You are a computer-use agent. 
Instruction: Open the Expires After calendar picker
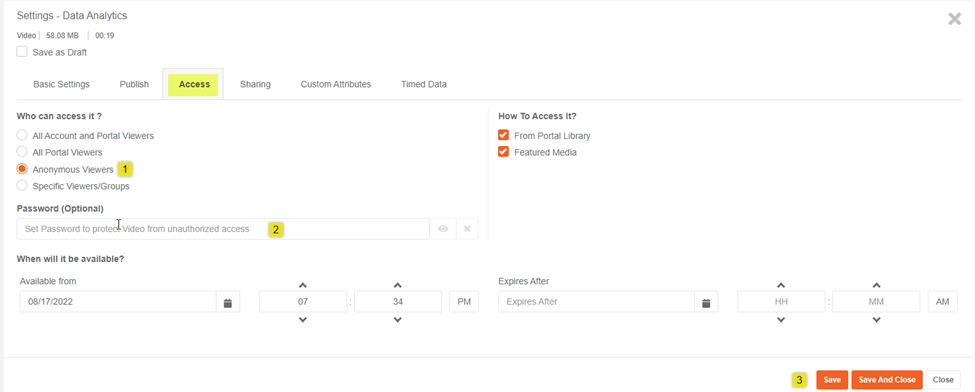click(706, 302)
